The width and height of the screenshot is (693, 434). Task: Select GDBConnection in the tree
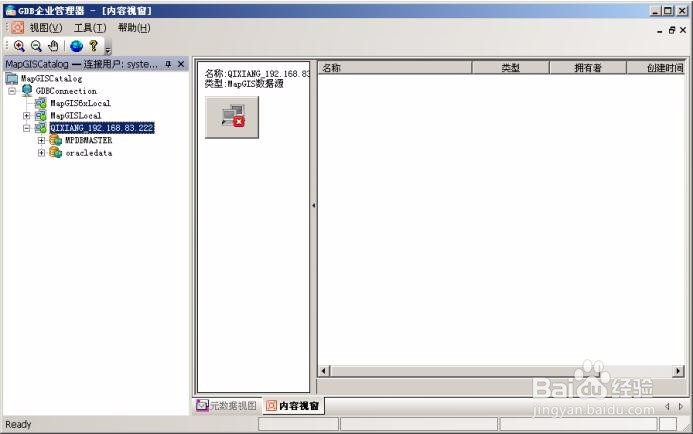(x=66, y=91)
